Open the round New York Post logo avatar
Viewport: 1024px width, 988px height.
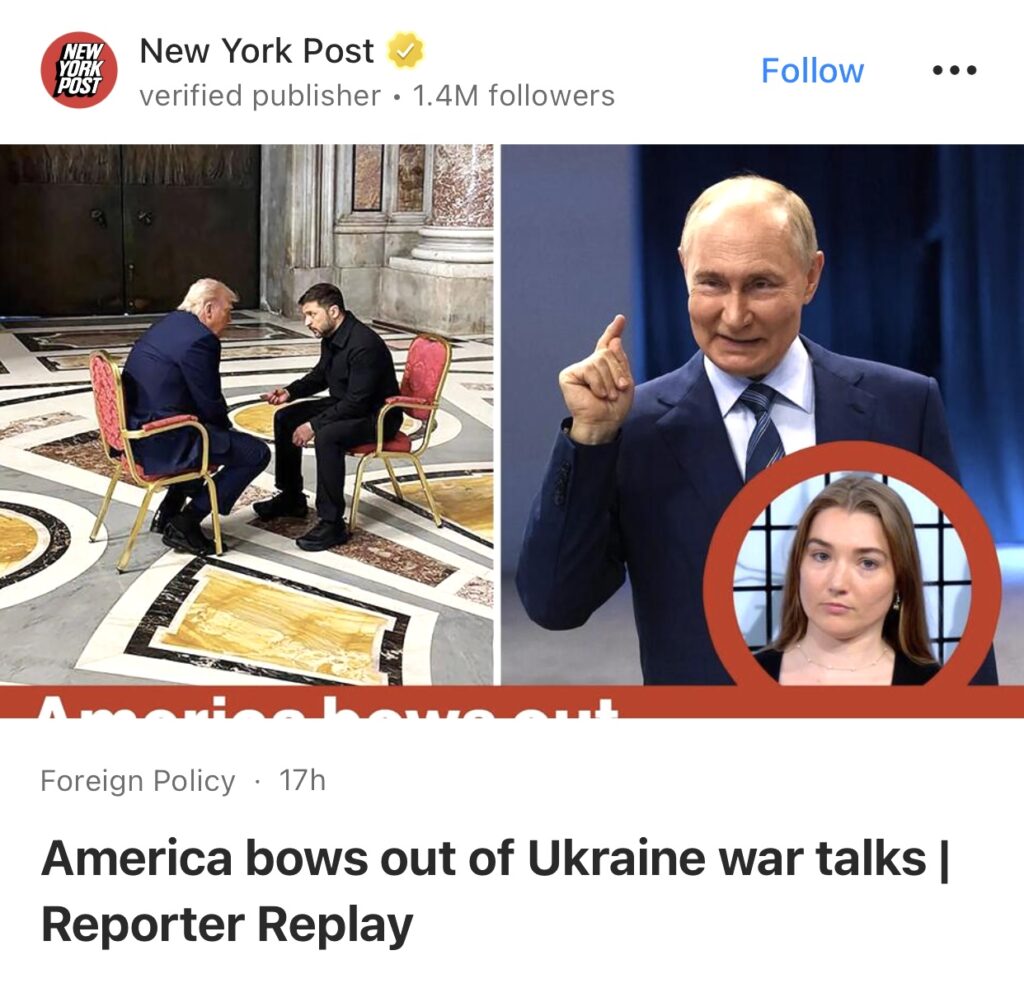[x=79, y=70]
